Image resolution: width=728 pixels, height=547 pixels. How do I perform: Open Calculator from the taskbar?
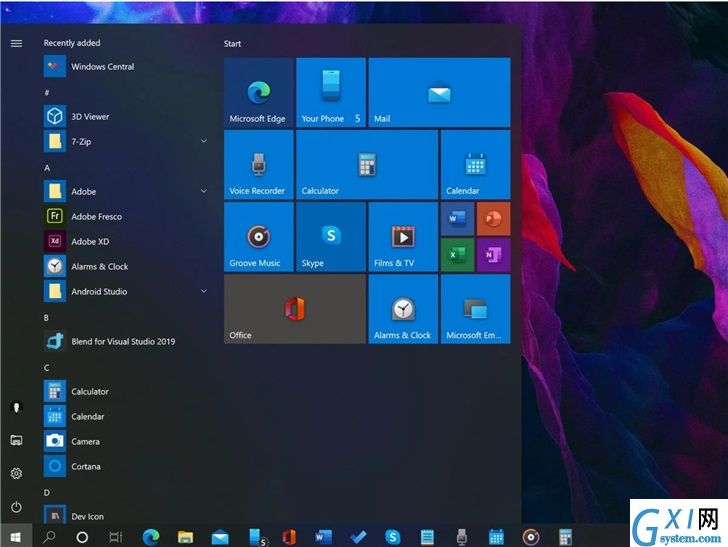565,537
